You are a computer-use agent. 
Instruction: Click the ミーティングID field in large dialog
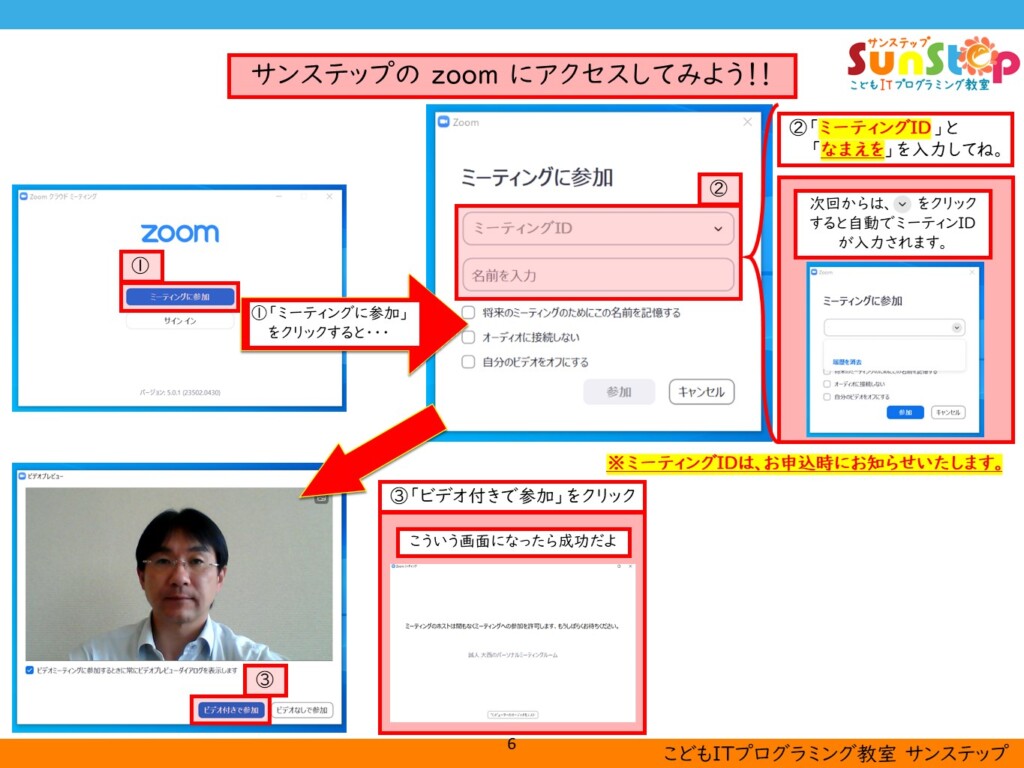click(598, 229)
